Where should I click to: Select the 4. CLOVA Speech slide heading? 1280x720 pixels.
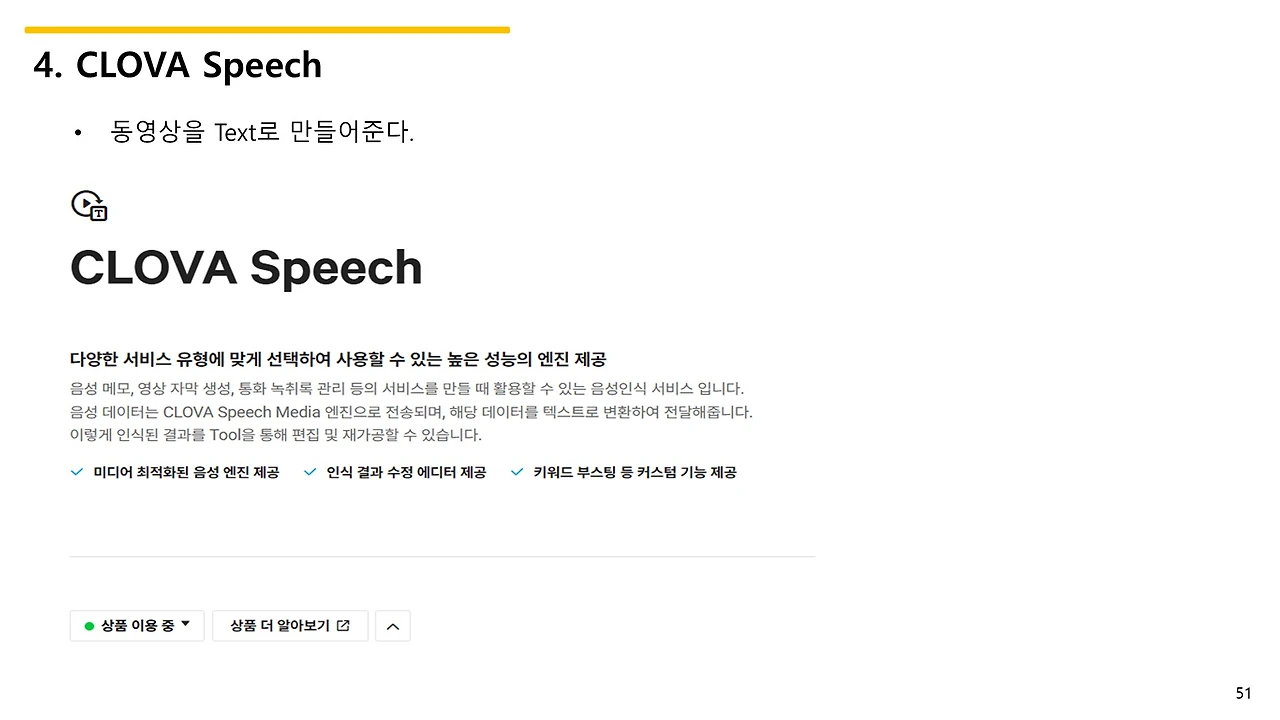(x=177, y=65)
